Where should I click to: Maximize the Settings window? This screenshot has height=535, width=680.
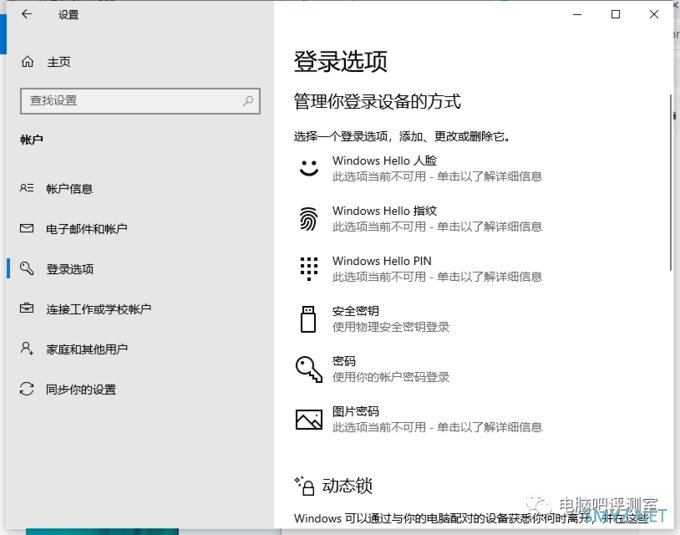coord(615,14)
